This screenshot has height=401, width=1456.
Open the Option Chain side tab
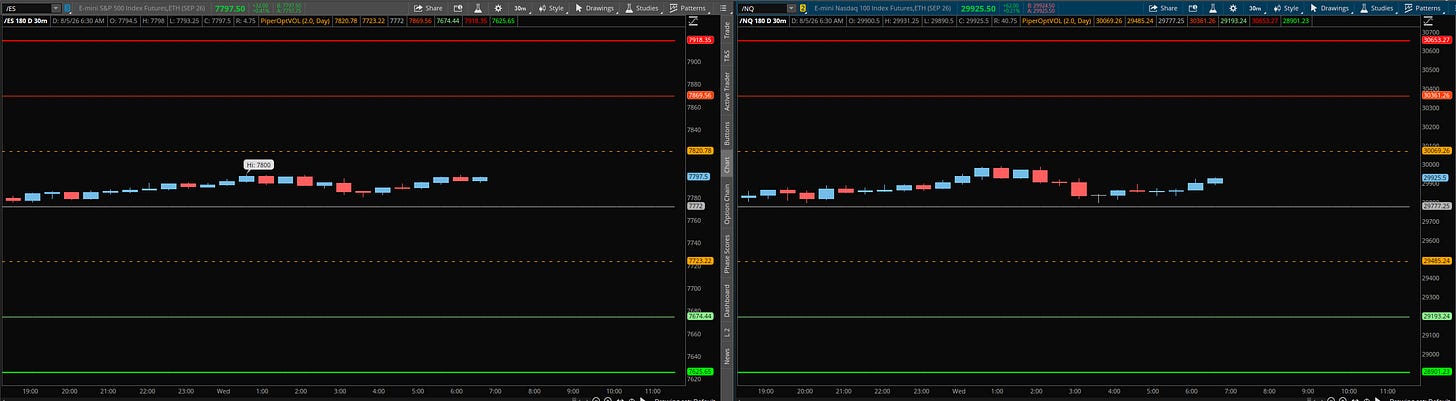click(727, 203)
